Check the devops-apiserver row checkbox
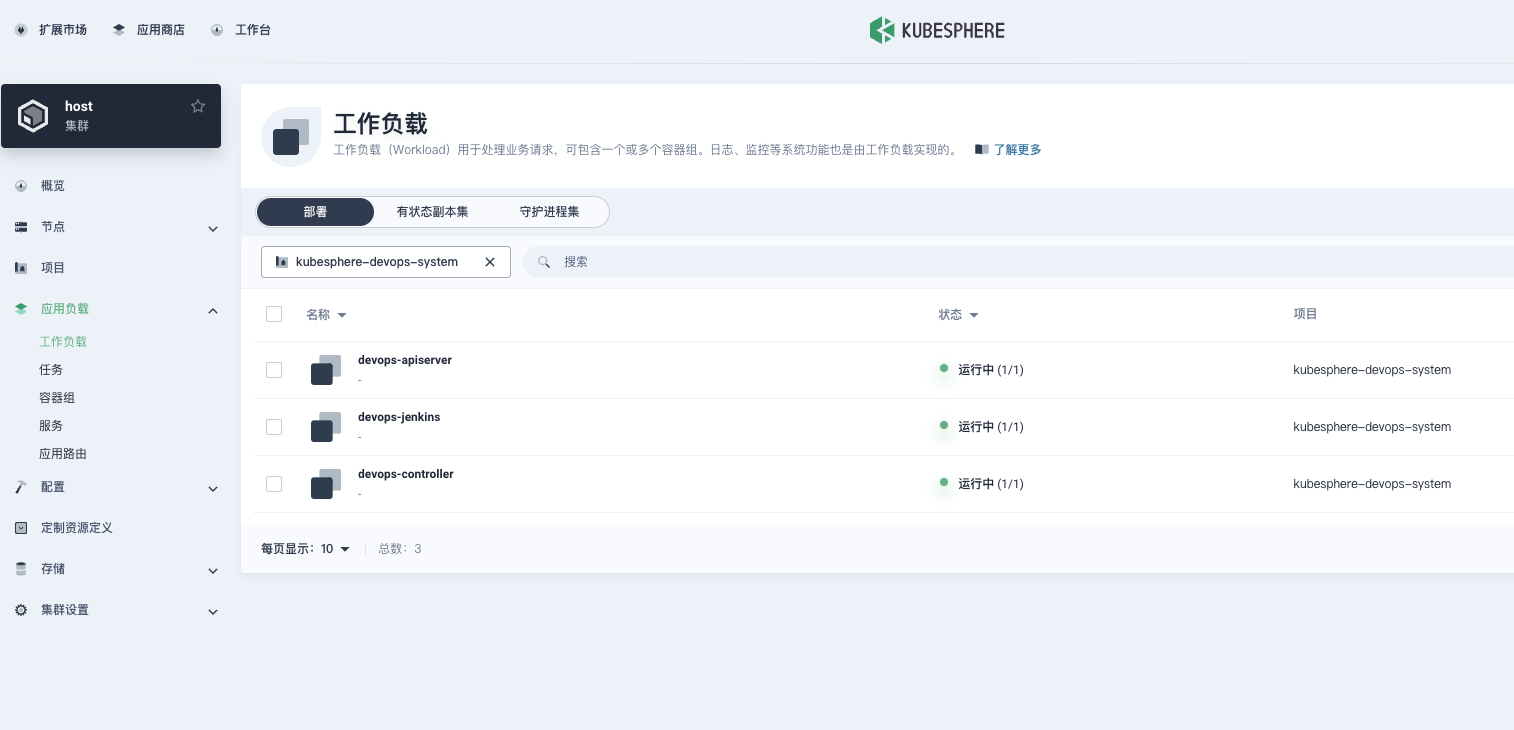The image size is (1514, 730). tap(274, 370)
